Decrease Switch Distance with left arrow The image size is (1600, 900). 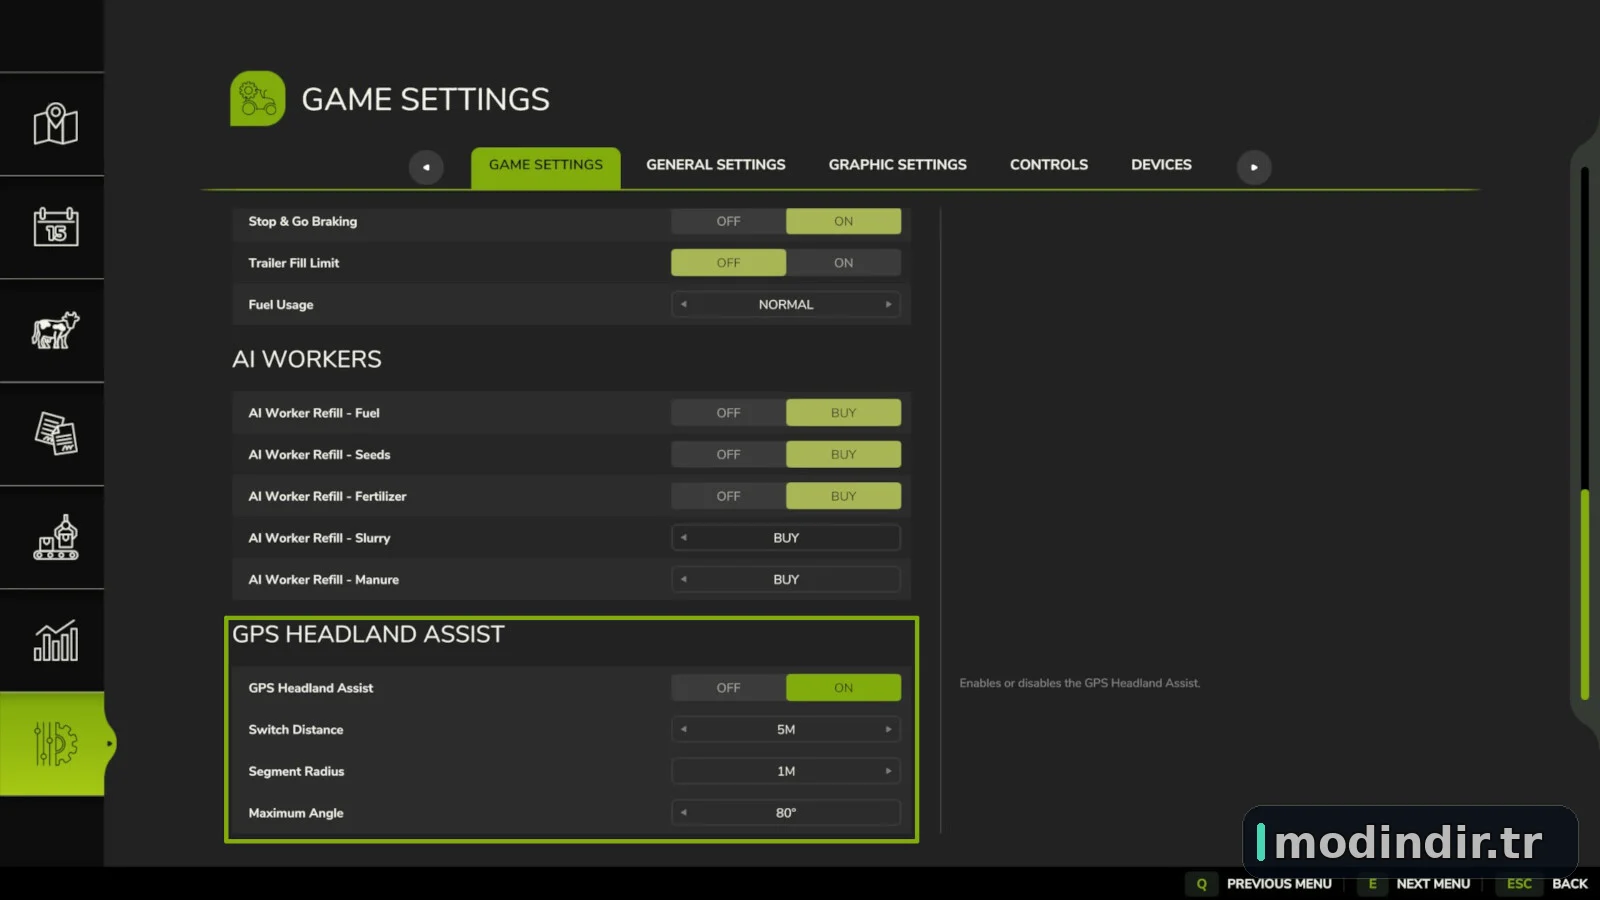click(x=684, y=730)
